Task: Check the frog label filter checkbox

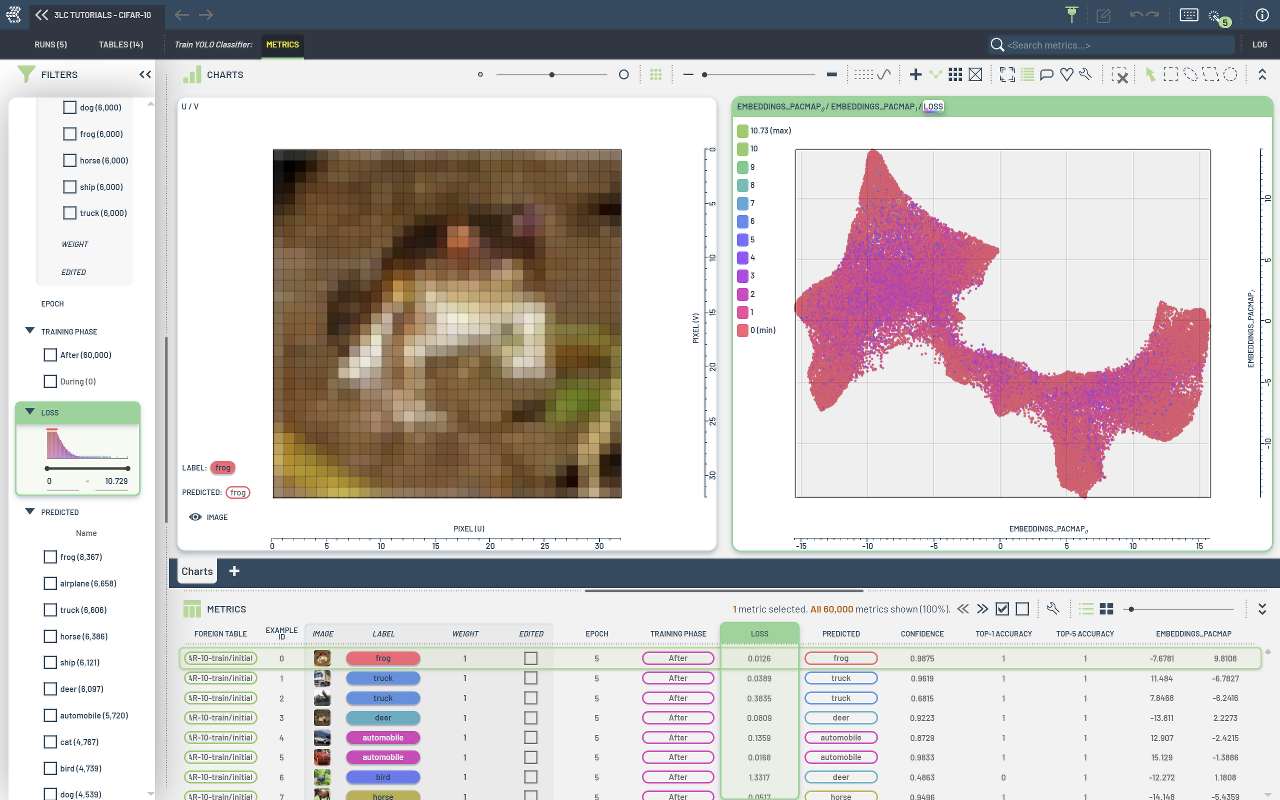Action: [70, 134]
